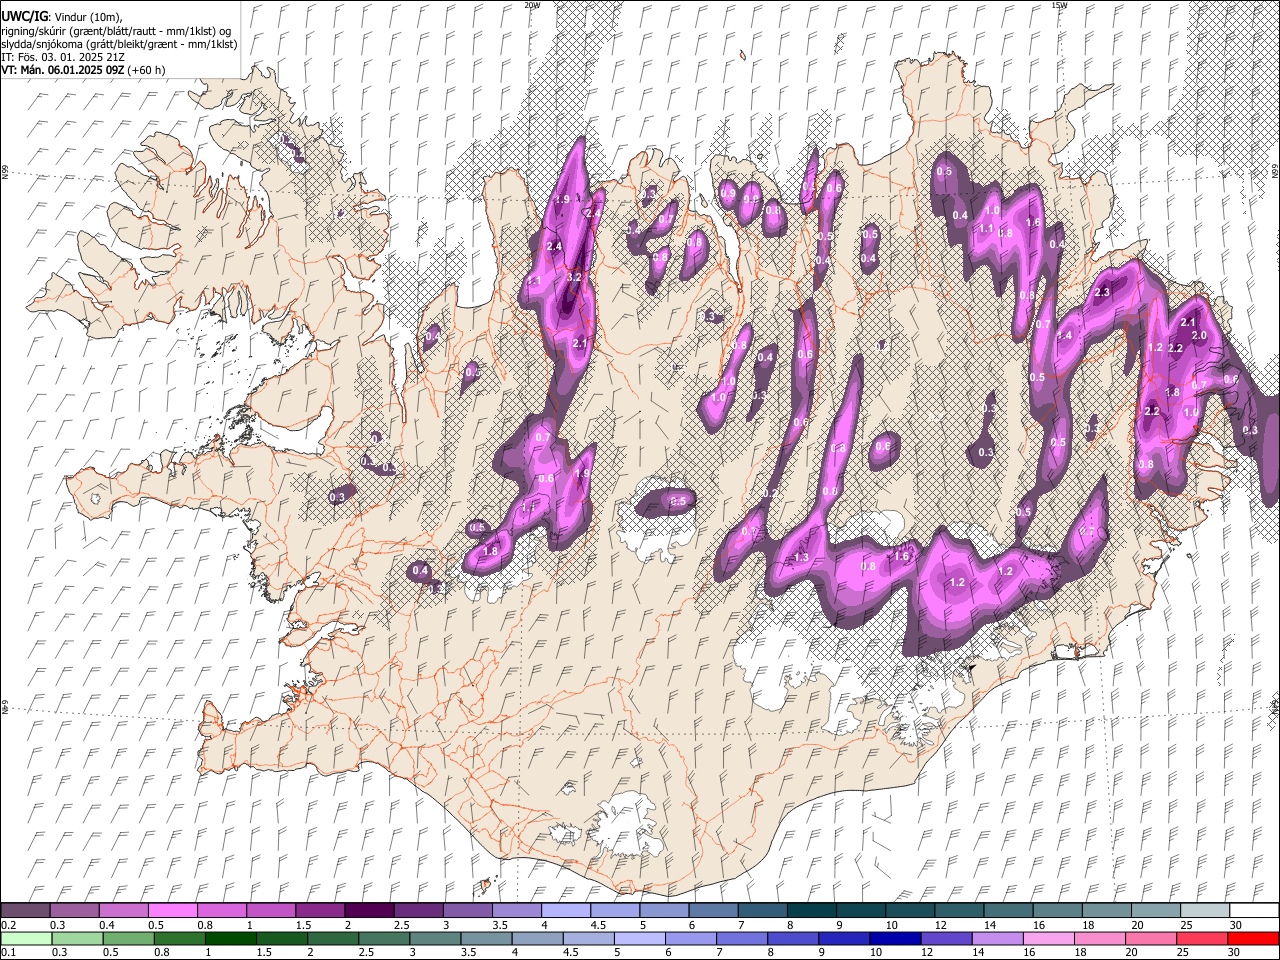Select the bright pink 0.5 snow legend swatch

[172, 910]
